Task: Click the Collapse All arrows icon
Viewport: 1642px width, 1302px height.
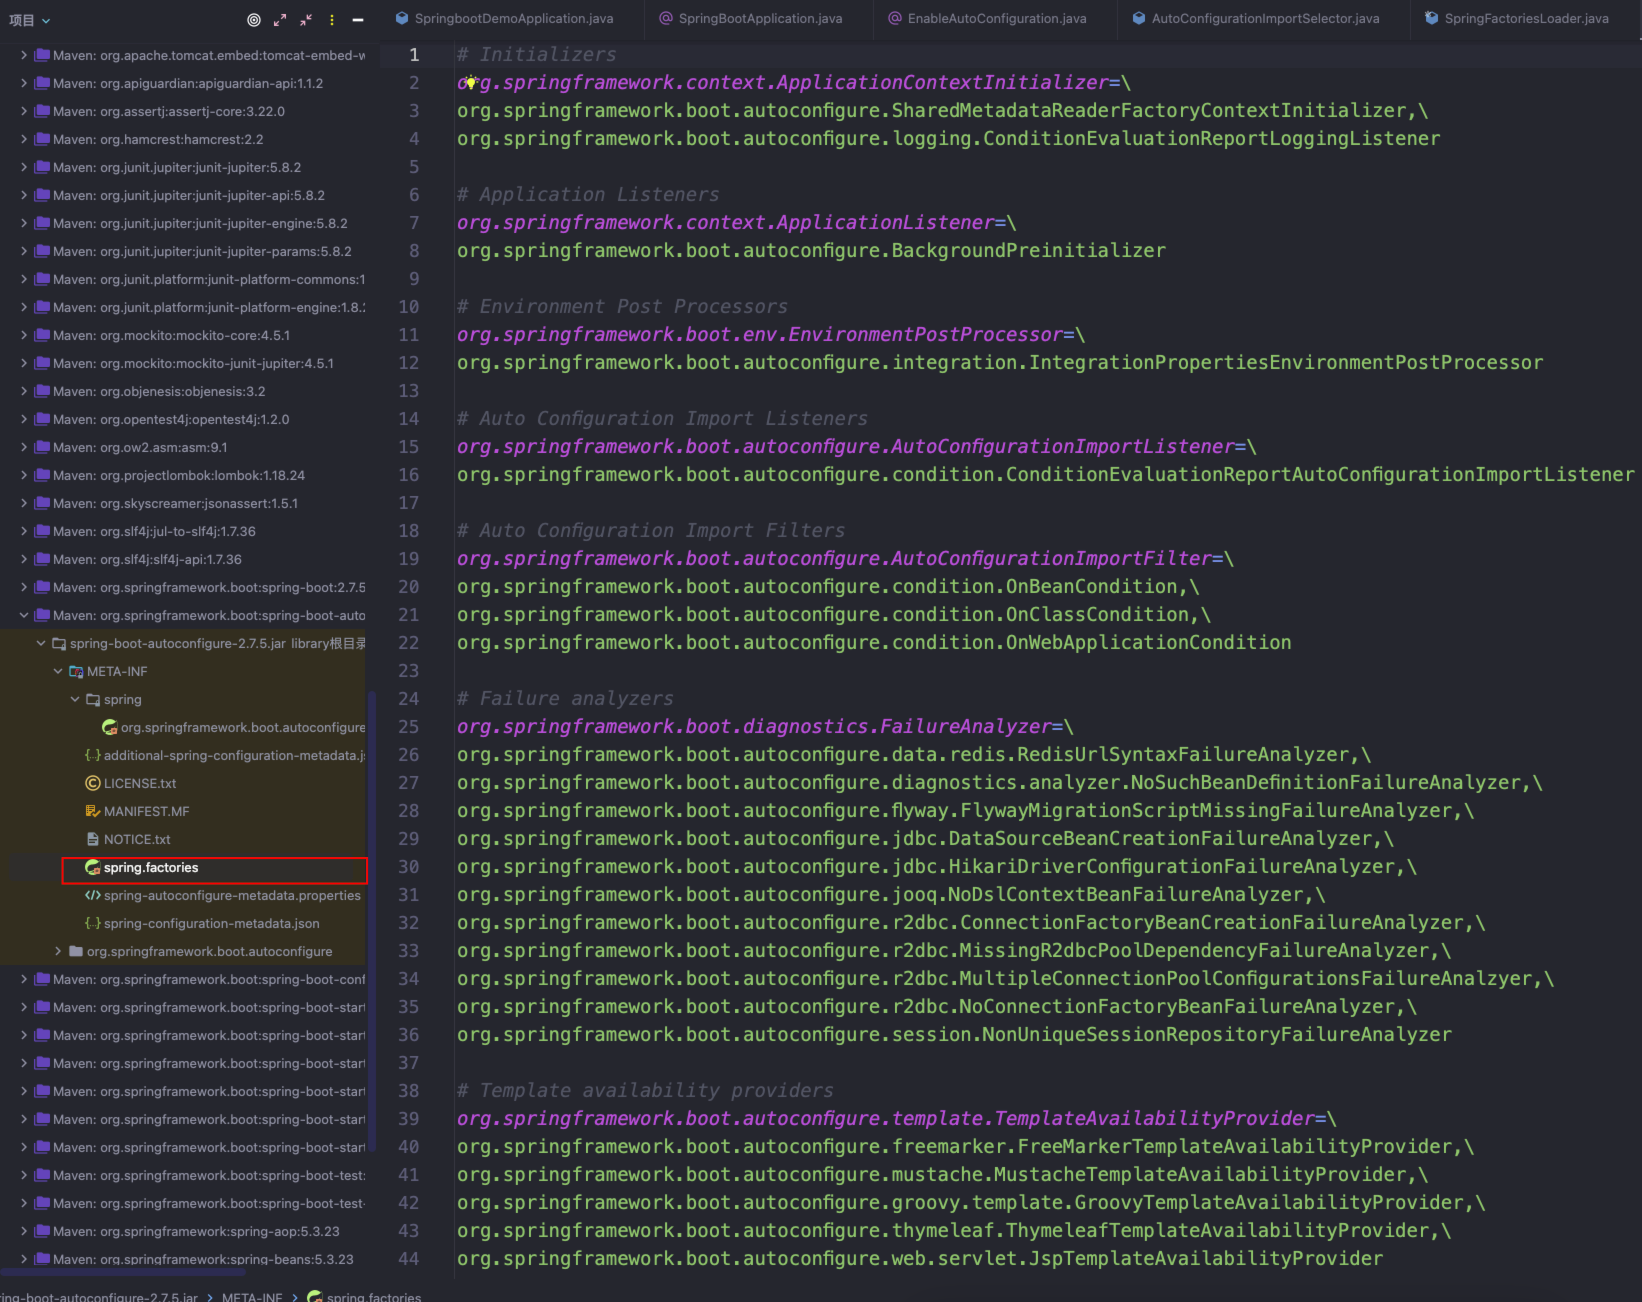Action: [306, 20]
